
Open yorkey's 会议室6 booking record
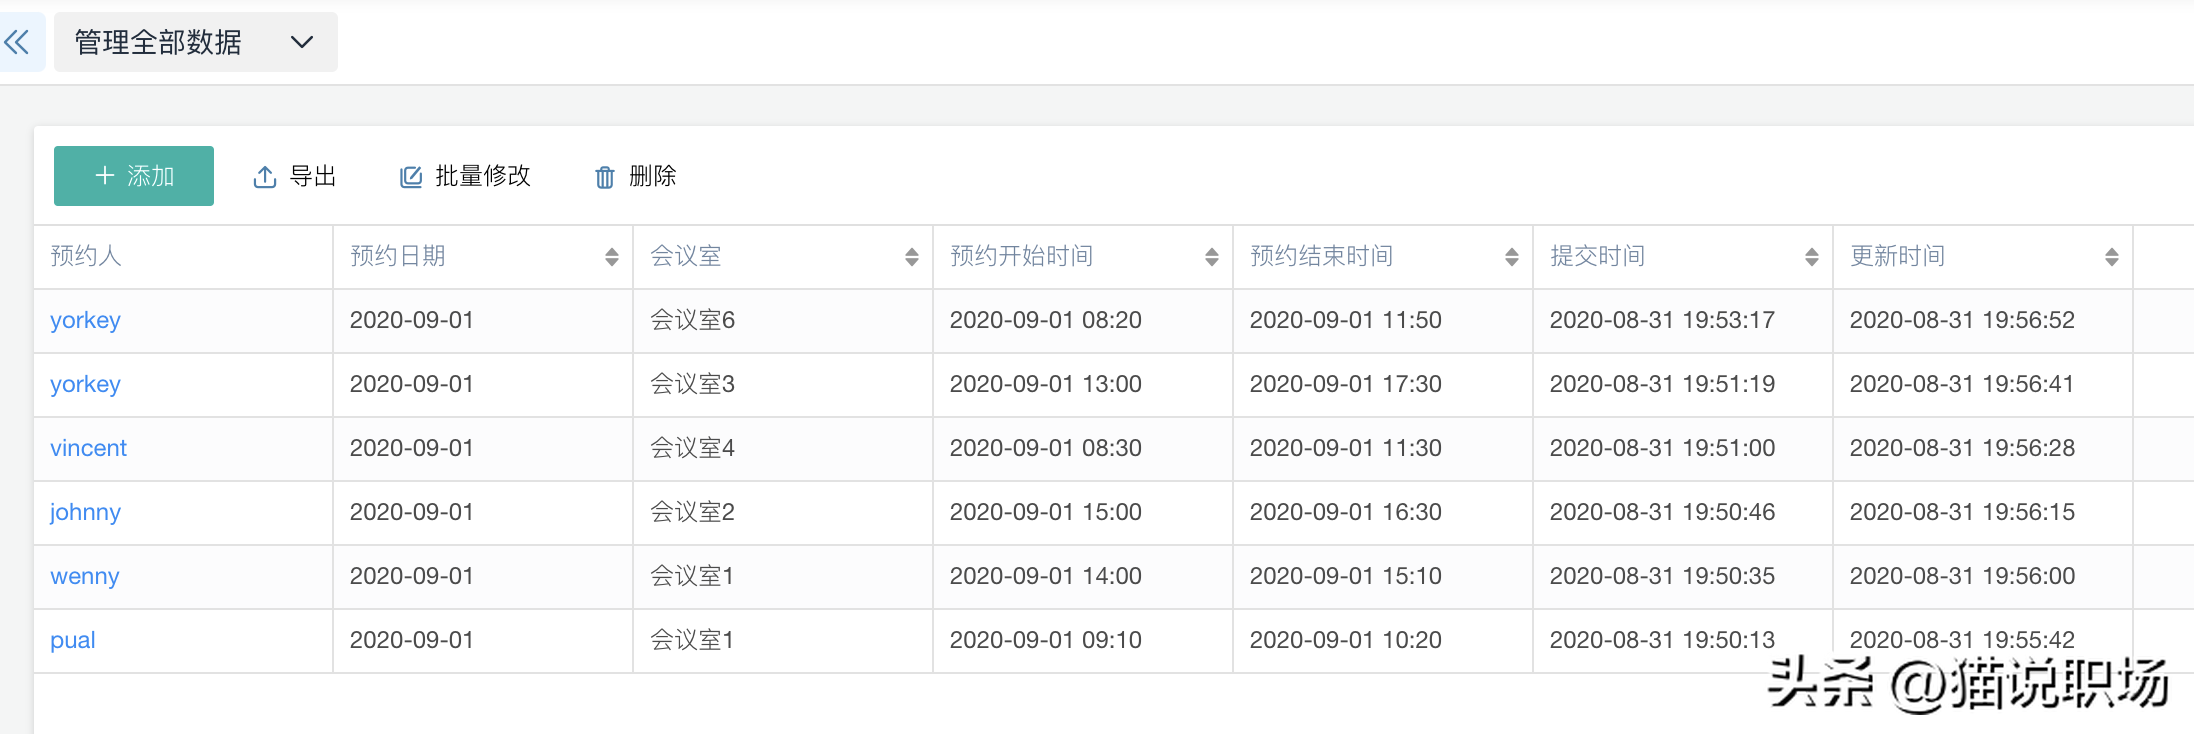[85, 320]
